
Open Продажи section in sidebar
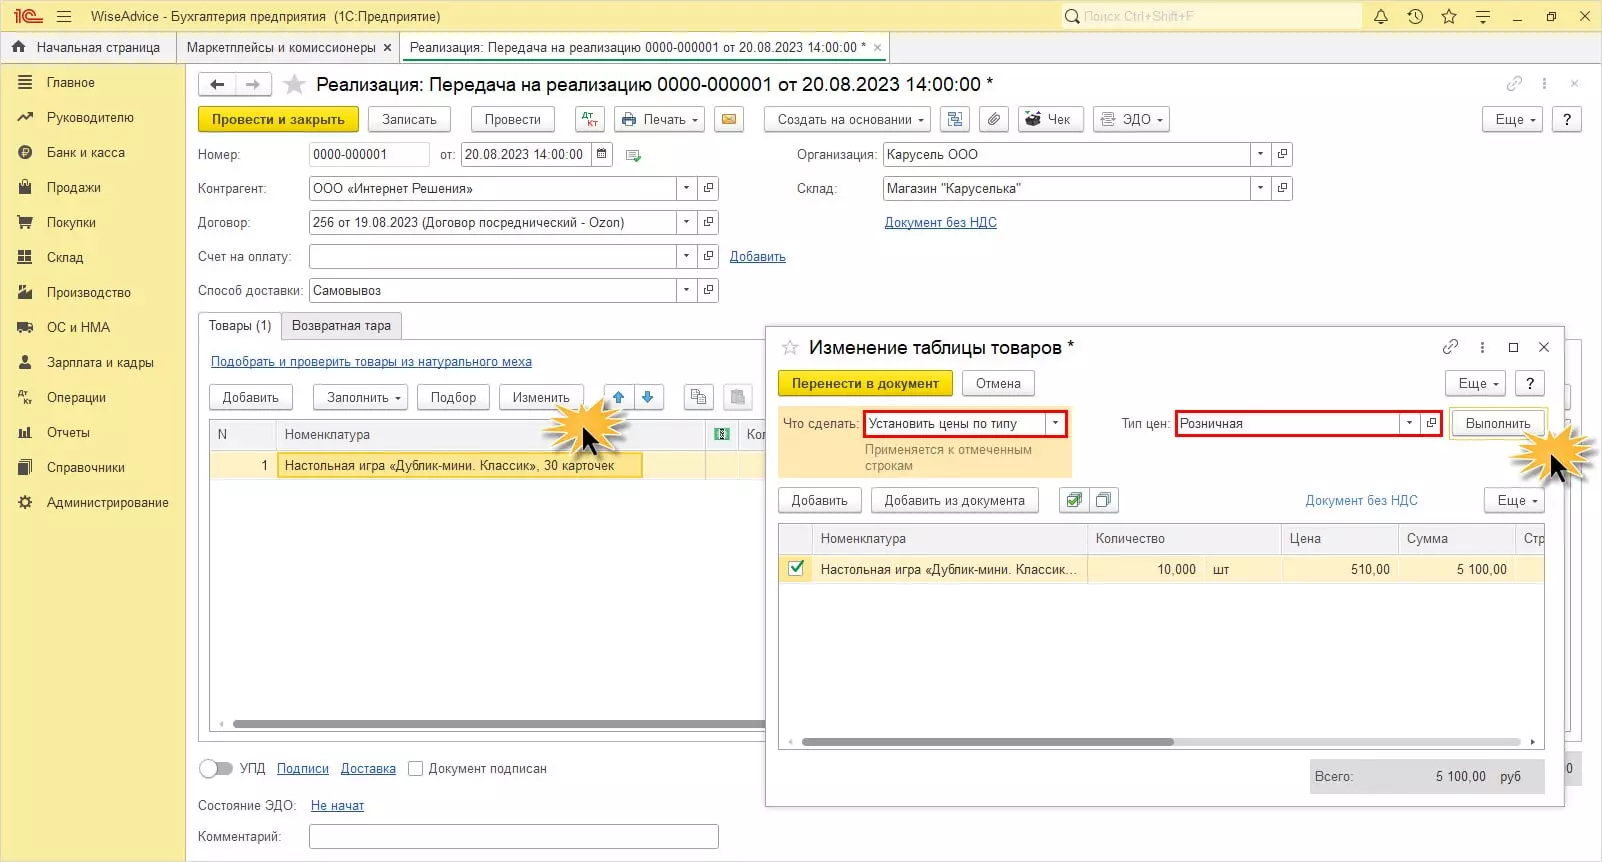tap(73, 187)
